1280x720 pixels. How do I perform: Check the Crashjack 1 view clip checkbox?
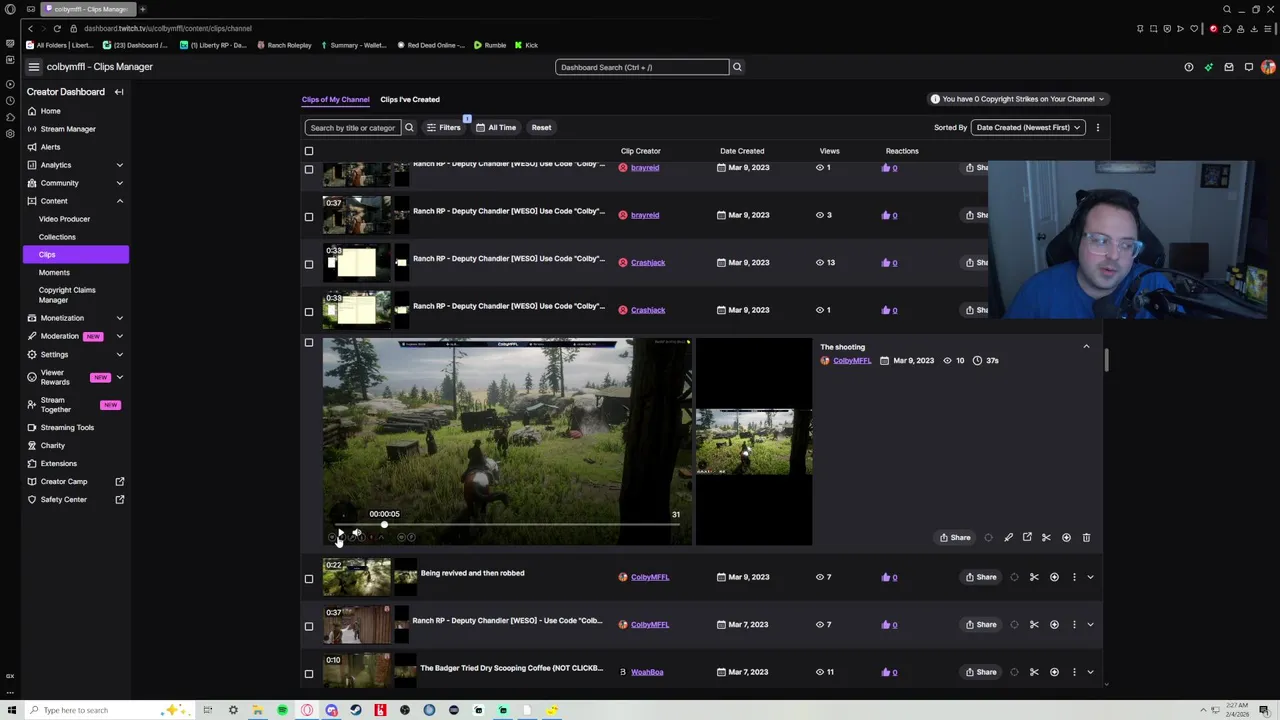309,311
